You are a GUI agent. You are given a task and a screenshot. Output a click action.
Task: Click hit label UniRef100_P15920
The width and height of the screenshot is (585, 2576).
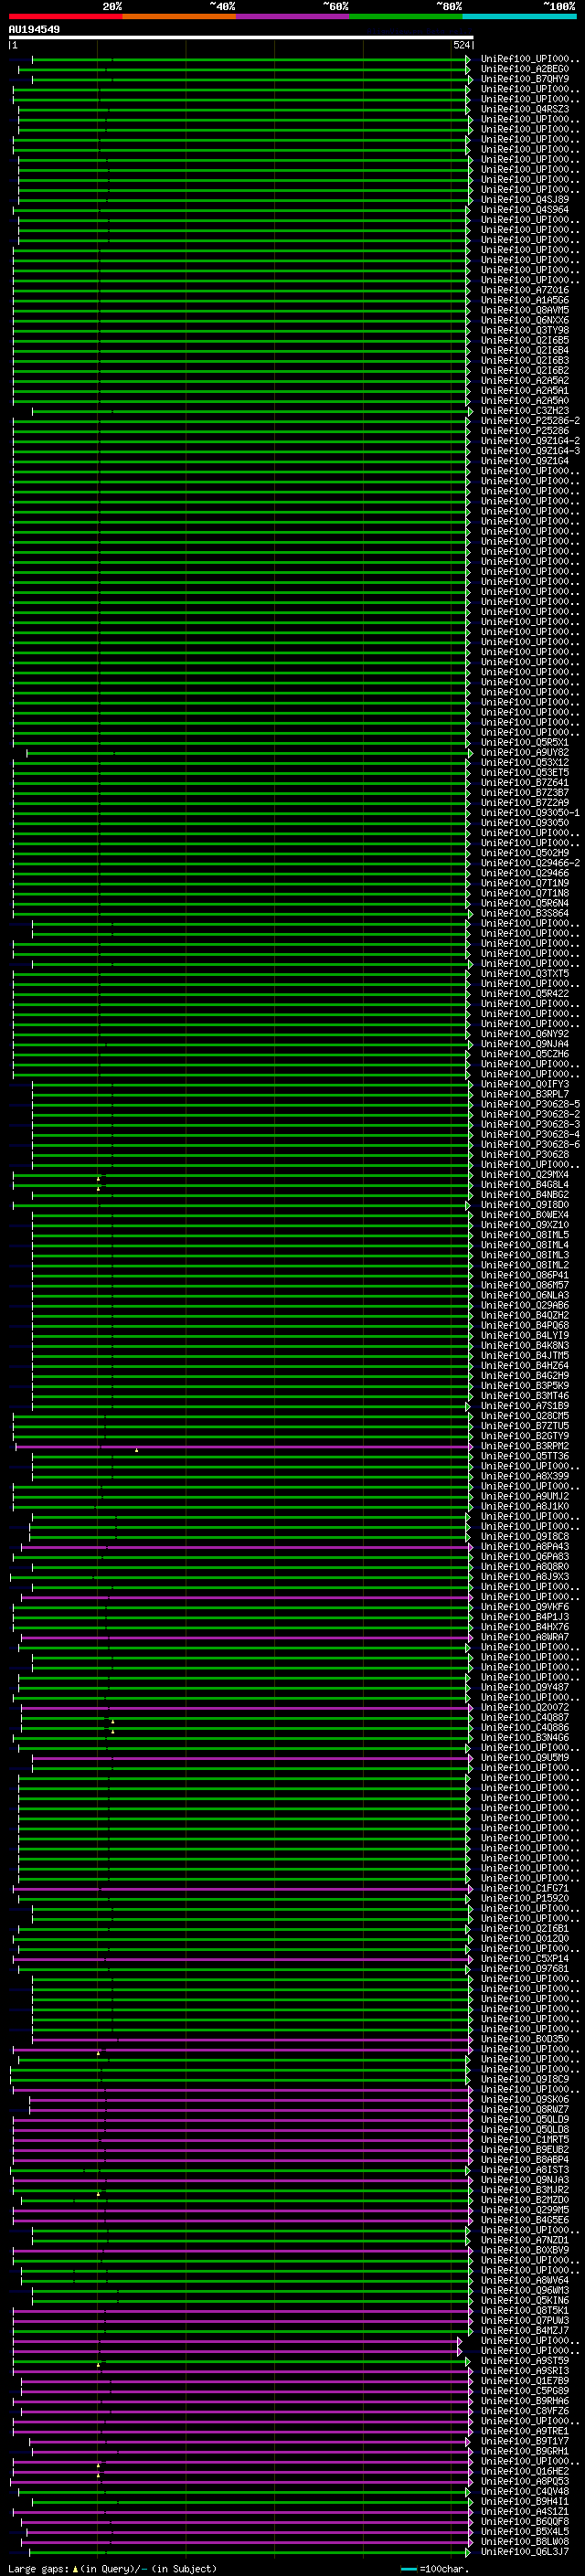tap(525, 1899)
